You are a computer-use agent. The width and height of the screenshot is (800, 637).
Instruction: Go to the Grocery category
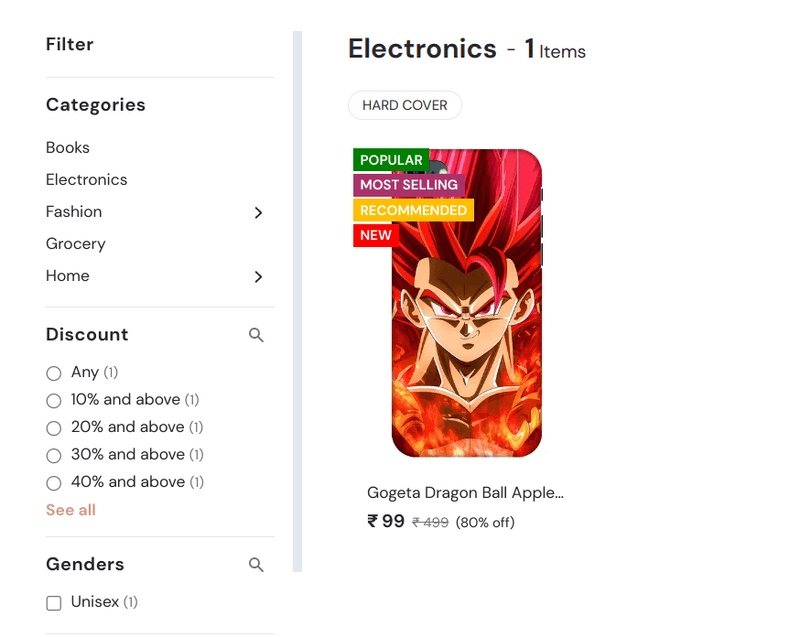coord(76,244)
